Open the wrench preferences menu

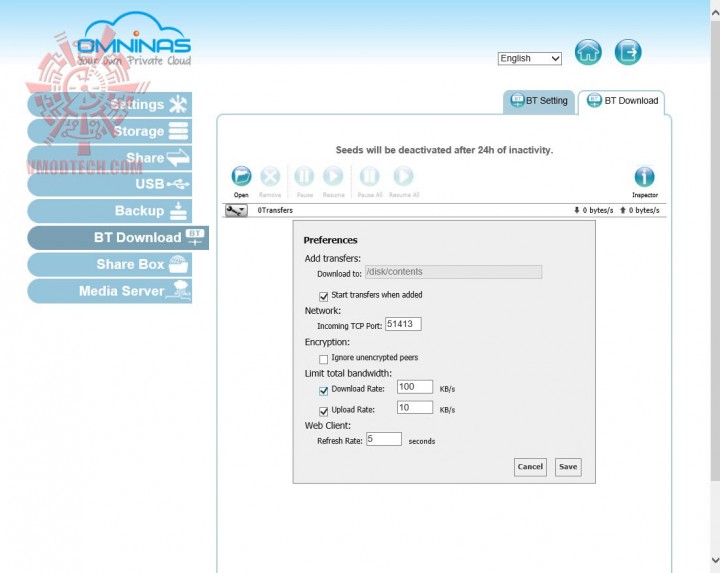pos(236,210)
